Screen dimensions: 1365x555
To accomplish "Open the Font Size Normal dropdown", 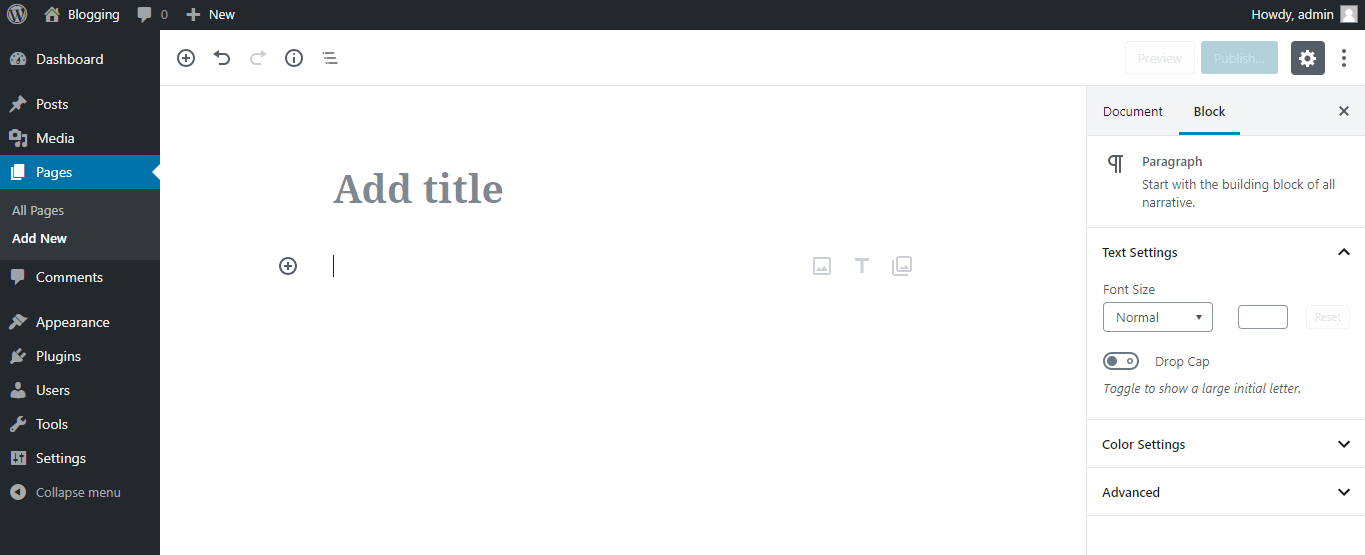I will click(x=1158, y=317).
